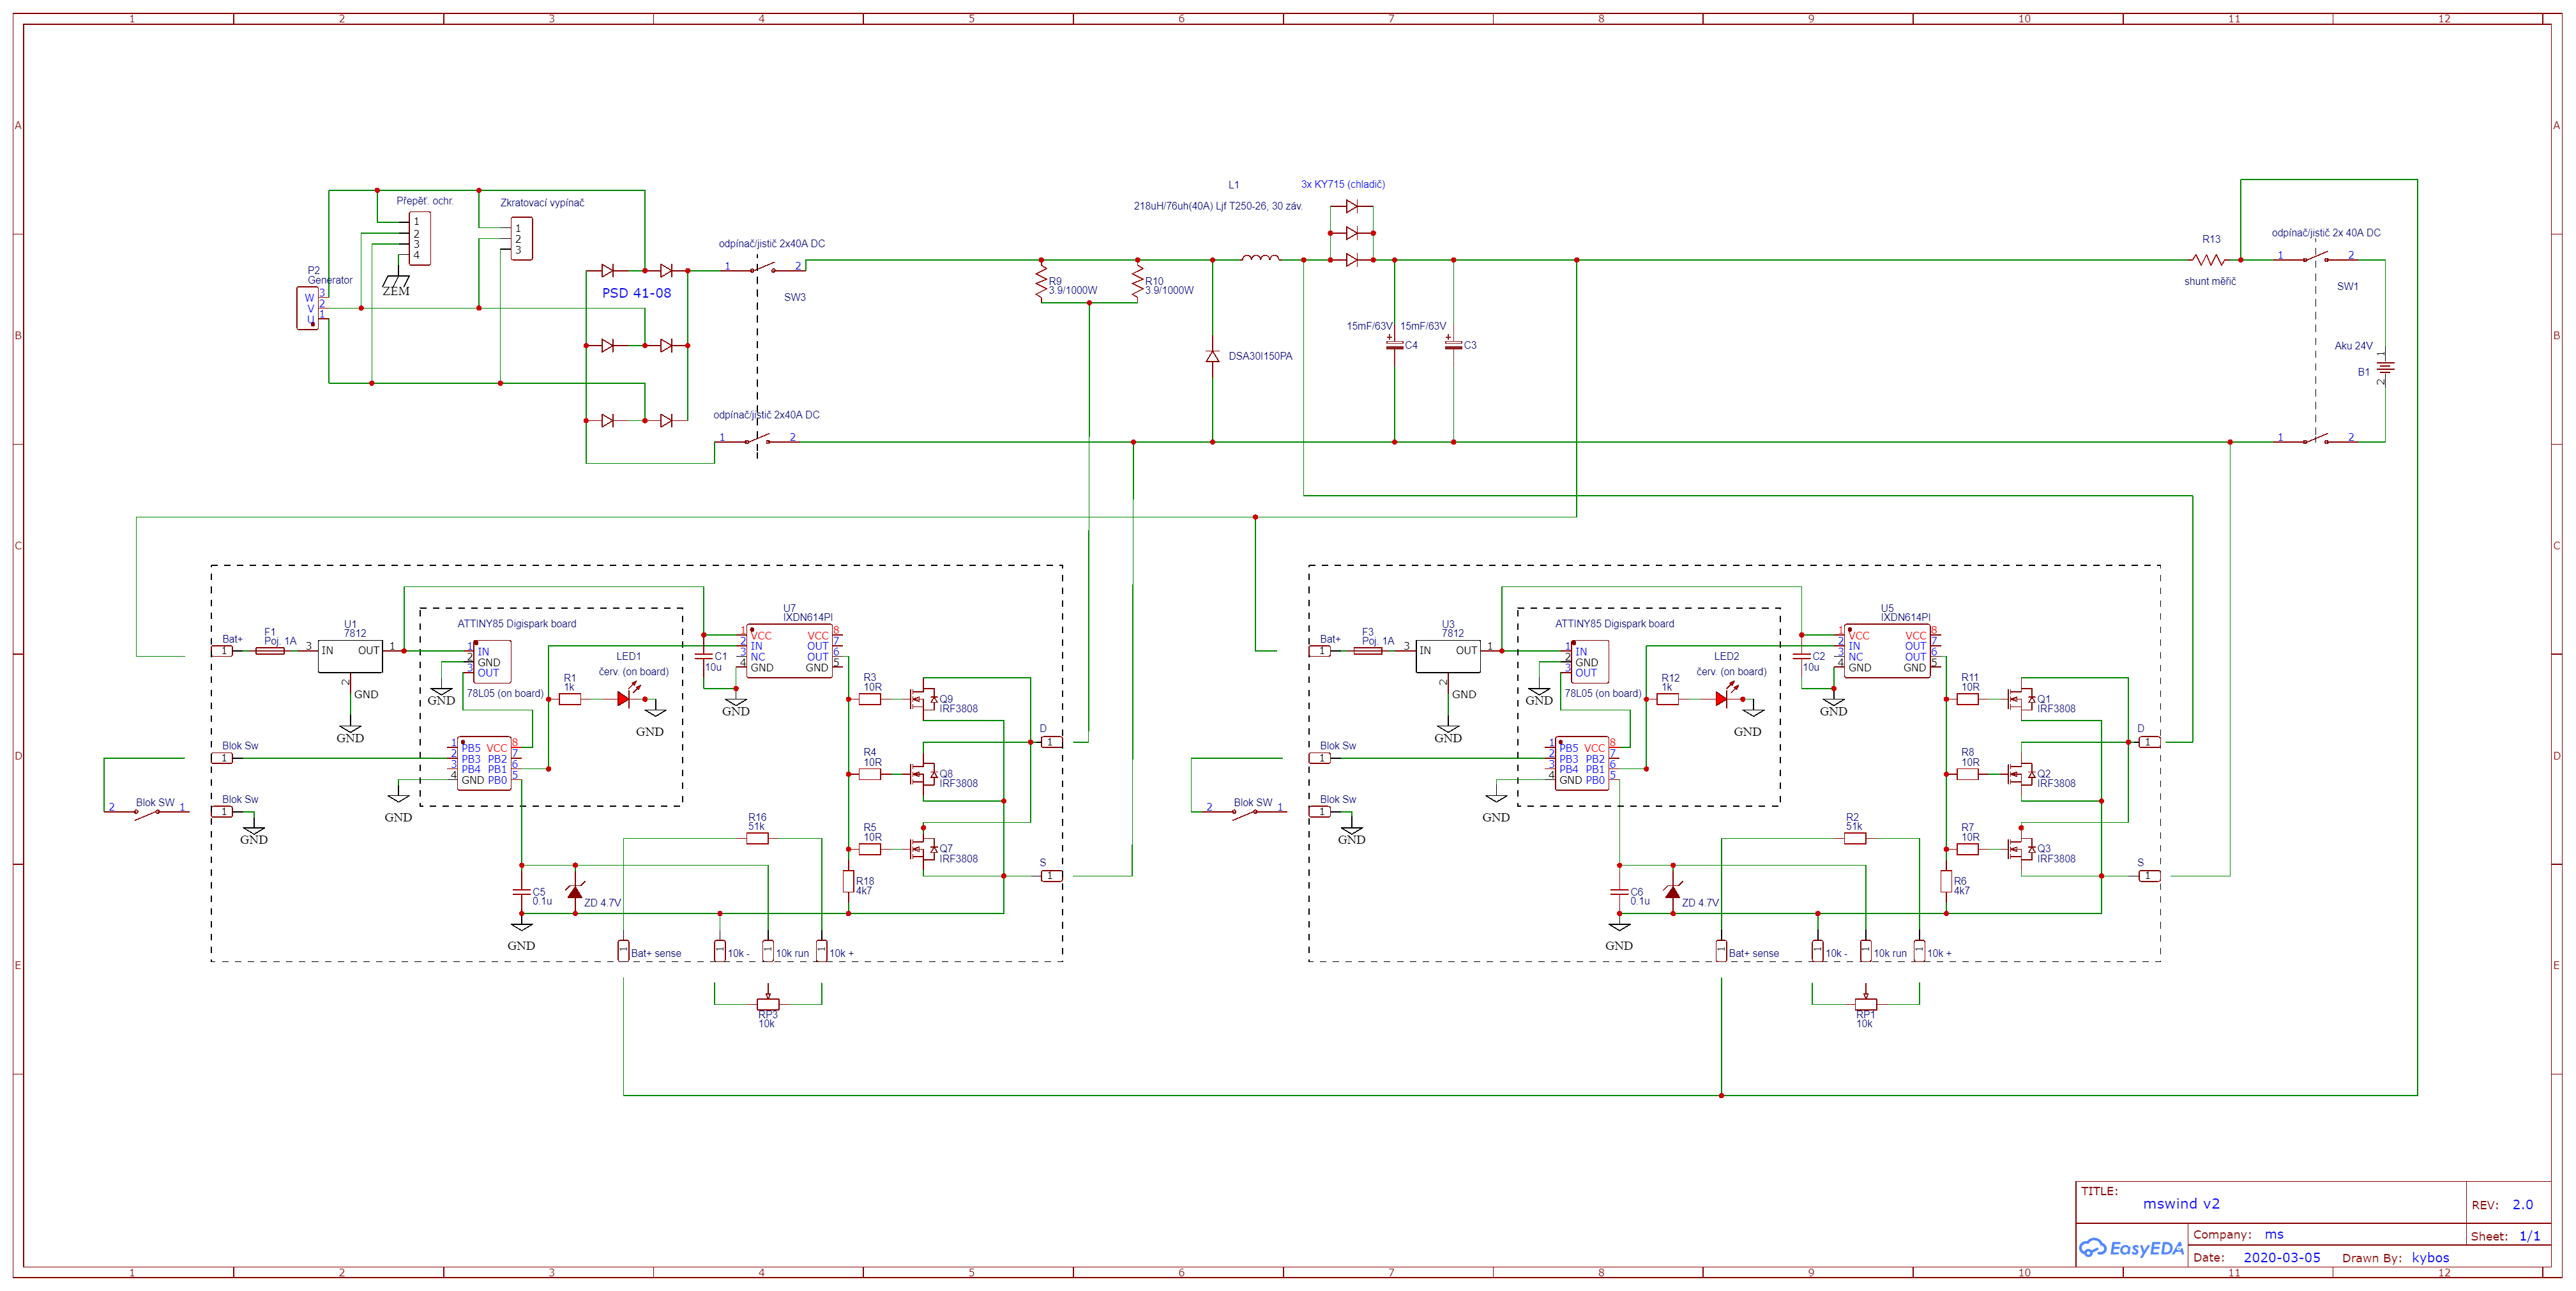Click the R3 10R gate resistor
The width and height of the screenshot is (2576, 1291).
pyautogui.click(x=870, y=699)
